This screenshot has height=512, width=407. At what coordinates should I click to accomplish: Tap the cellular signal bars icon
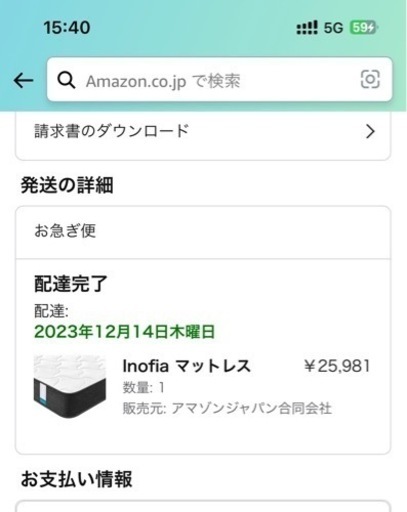(x=307, y=28)
